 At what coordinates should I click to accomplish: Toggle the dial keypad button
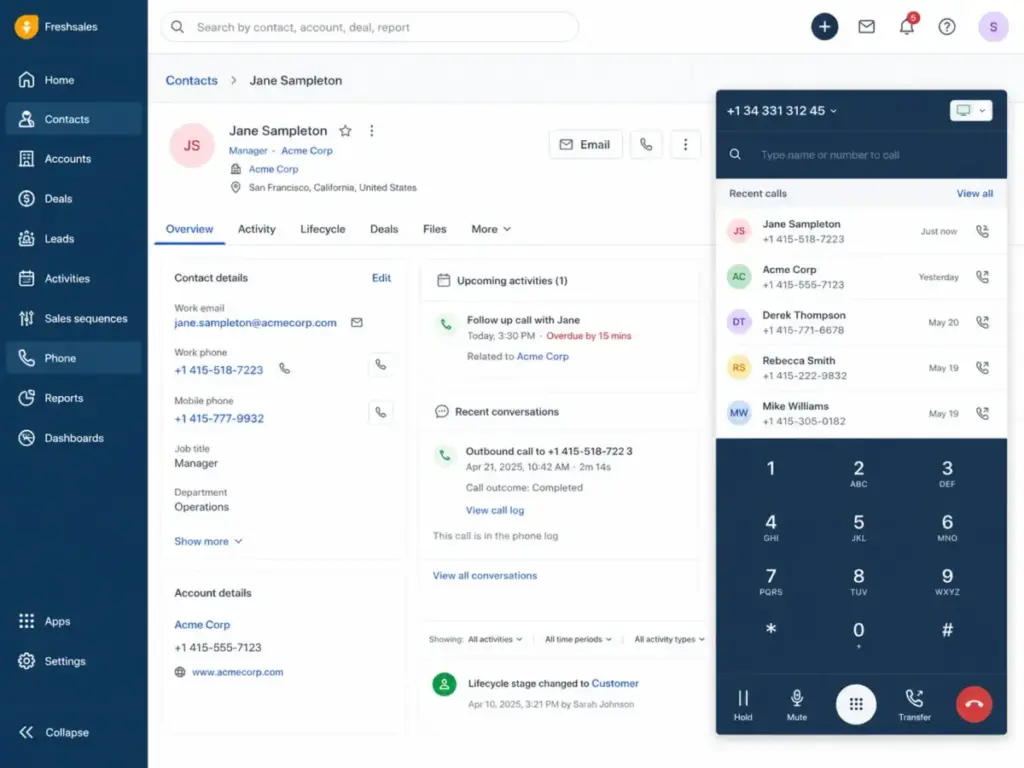(x=856, y=704)
